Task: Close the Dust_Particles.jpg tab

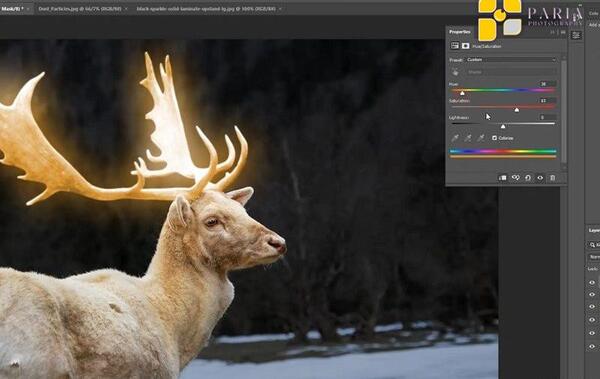Action: 126,8
